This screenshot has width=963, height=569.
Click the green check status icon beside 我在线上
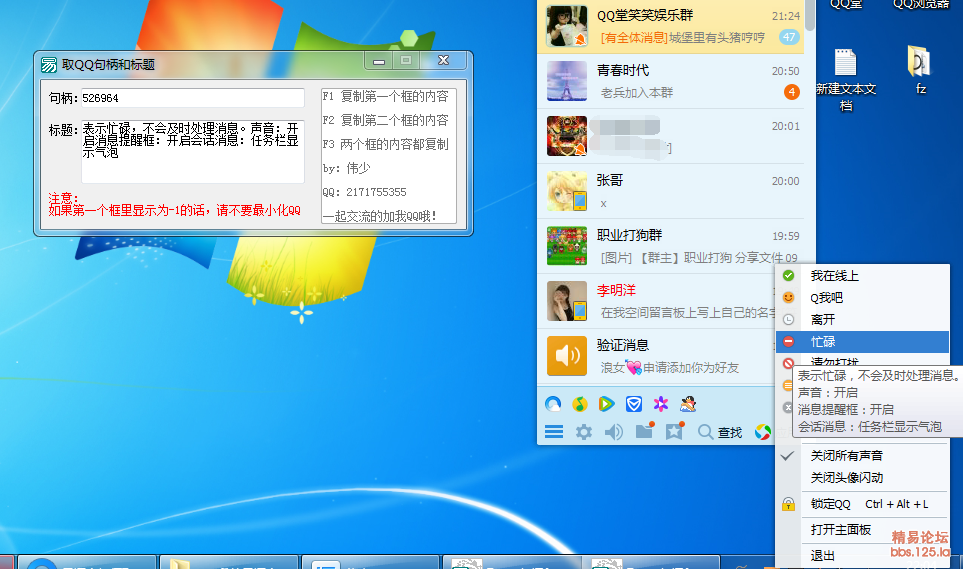(789, 275)
